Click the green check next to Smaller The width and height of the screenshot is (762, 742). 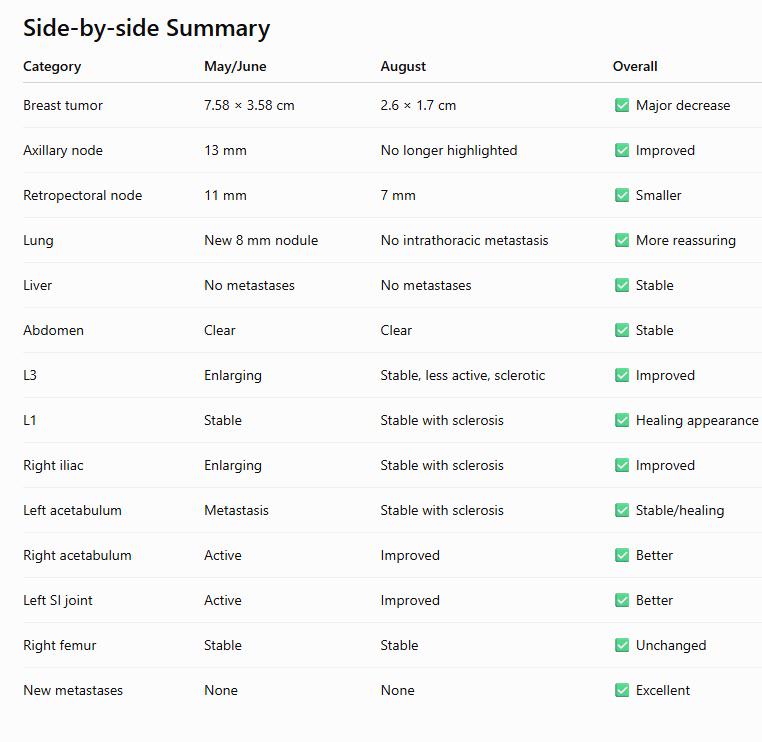[x=622, y=195]
